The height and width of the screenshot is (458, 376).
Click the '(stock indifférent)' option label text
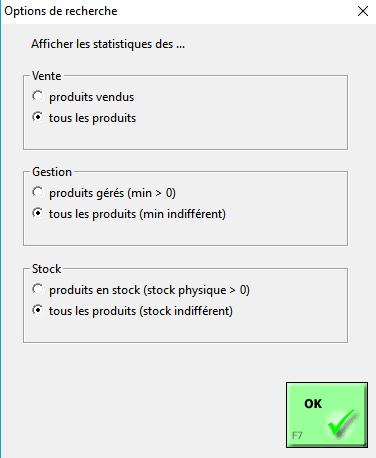pyautogui.click(x=186, y=311)
